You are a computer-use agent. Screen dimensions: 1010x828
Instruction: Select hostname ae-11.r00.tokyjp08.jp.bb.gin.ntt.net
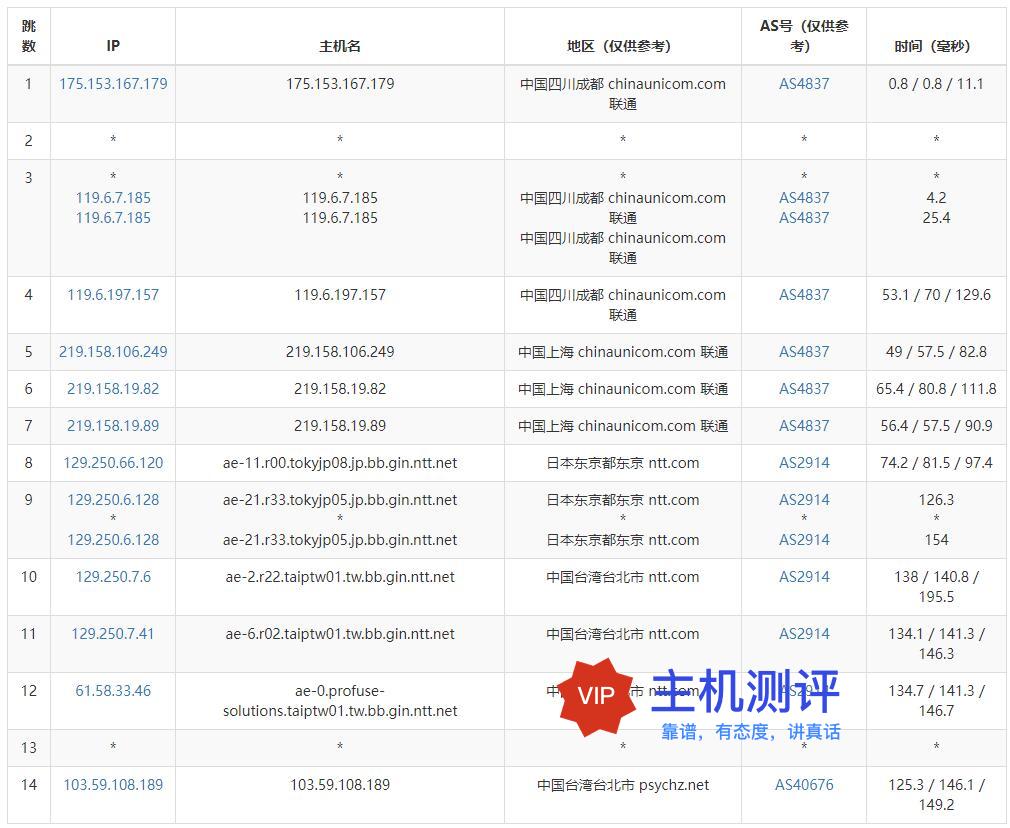[340, 463]
